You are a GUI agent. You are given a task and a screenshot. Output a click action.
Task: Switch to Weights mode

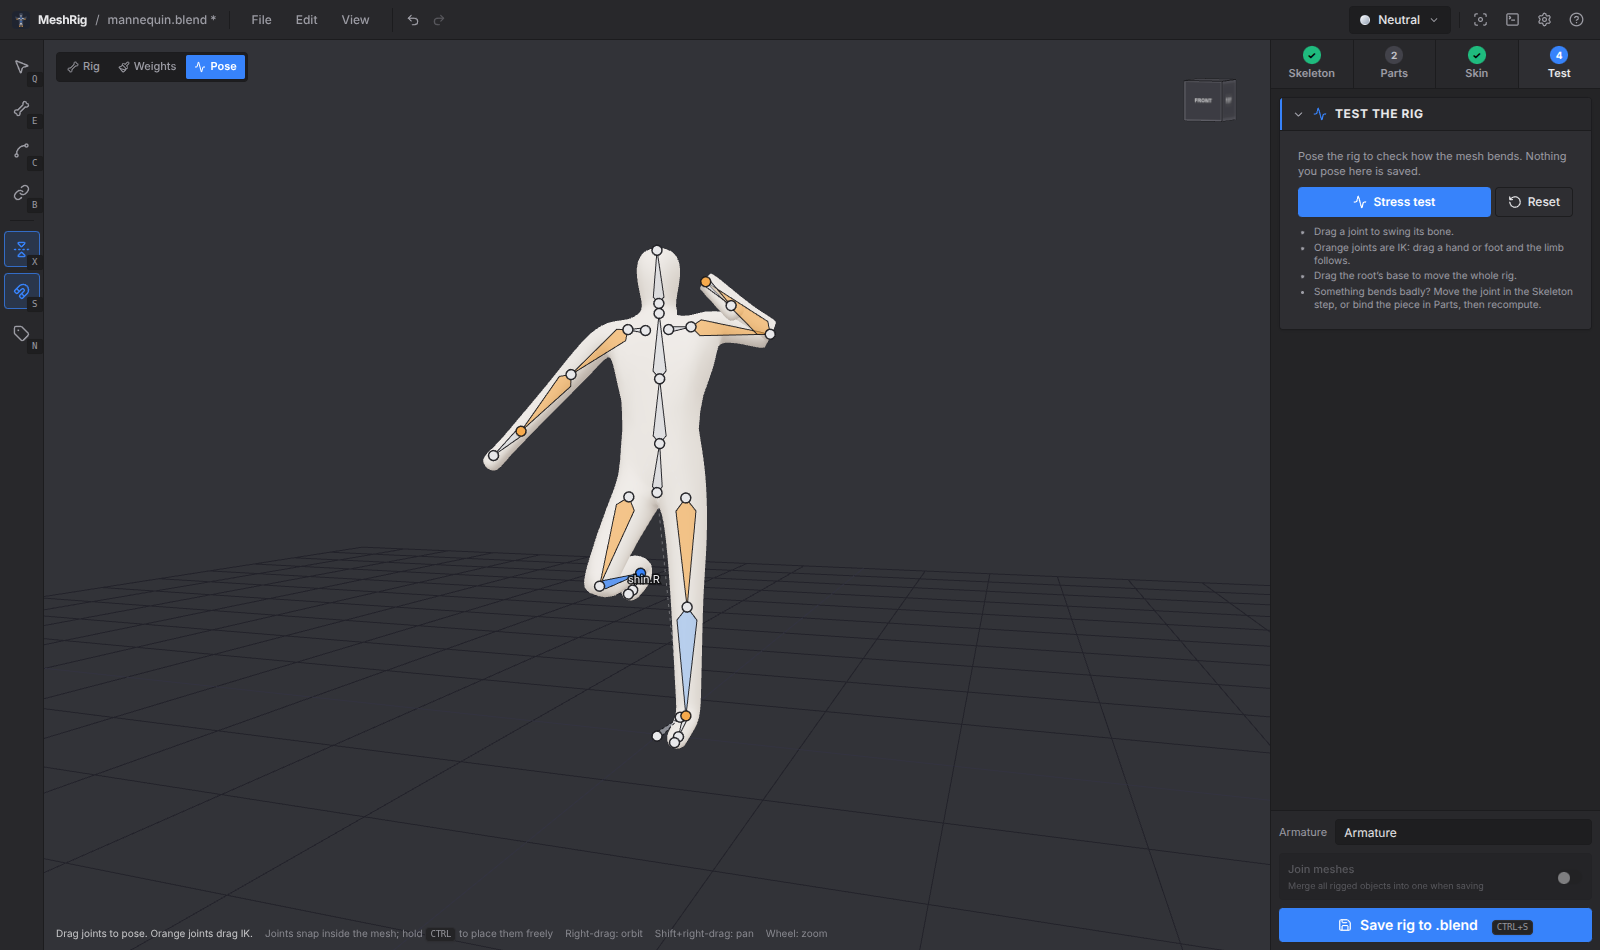point(147,67)
